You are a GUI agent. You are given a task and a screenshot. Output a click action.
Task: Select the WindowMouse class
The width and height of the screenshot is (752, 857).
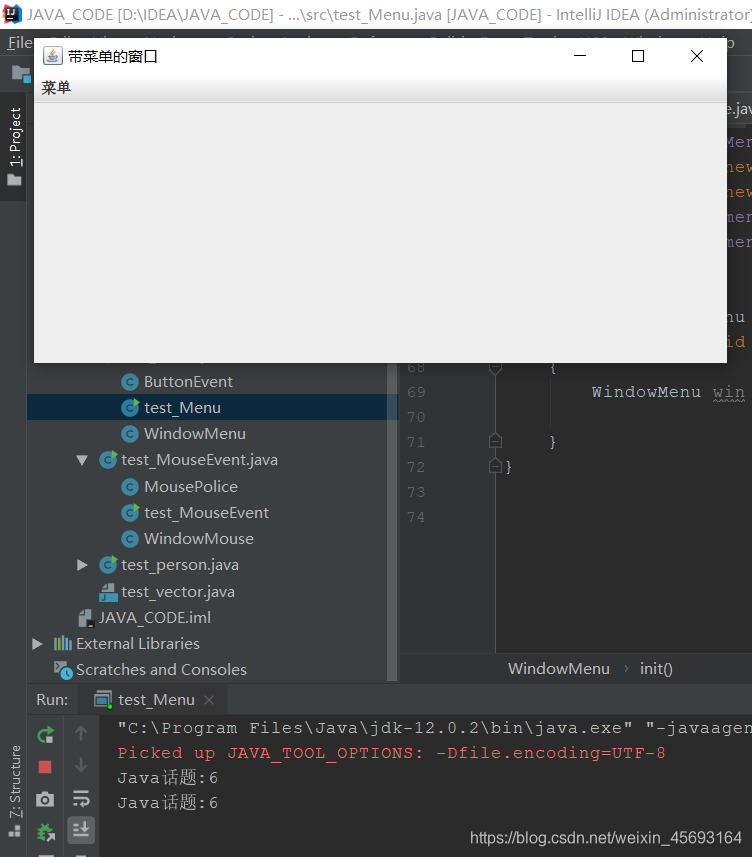[199, 539]
